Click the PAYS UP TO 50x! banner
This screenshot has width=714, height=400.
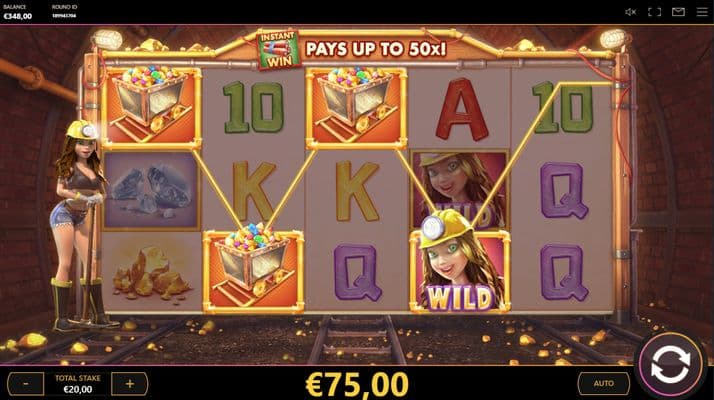tap(376, 49)
